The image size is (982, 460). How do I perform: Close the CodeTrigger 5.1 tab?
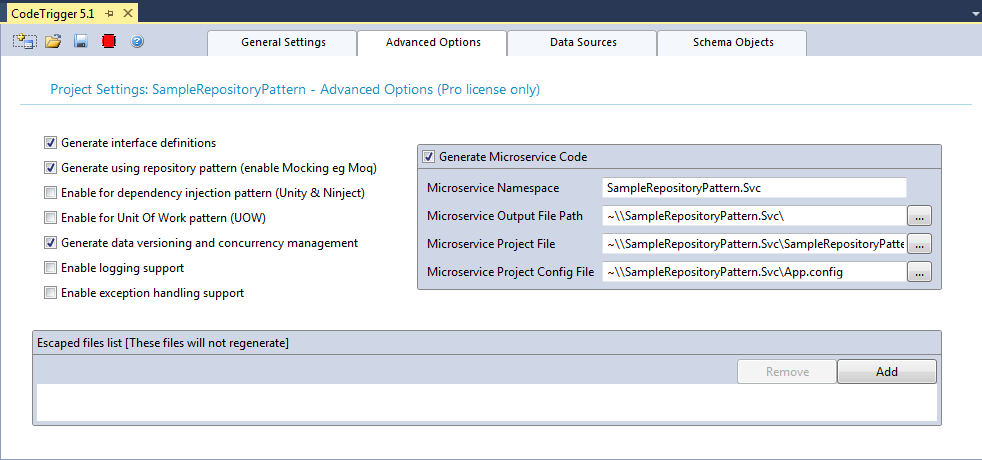128,12
